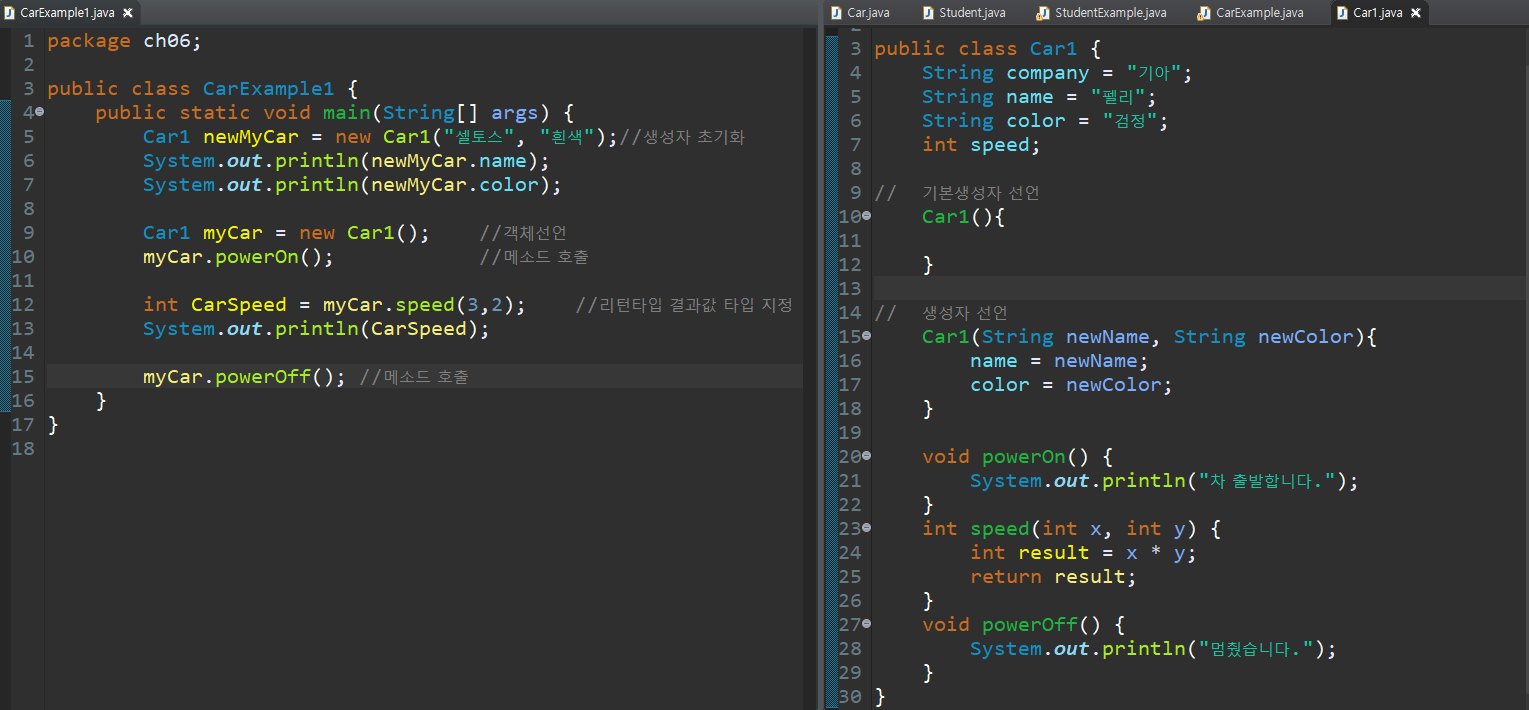Switch to the CarExample.java tab
This screenshot has height=710, width=1529.
click(1258, 13)
